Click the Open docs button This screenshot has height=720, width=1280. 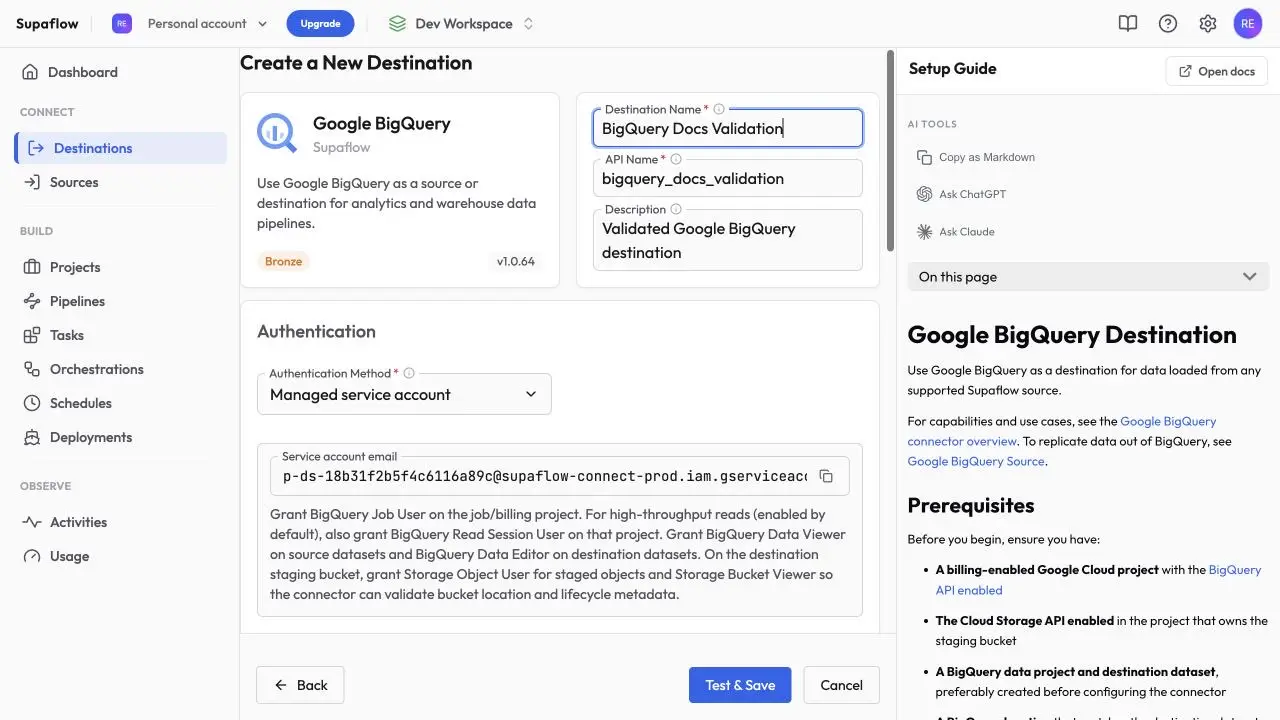(x=1216, y=71)
